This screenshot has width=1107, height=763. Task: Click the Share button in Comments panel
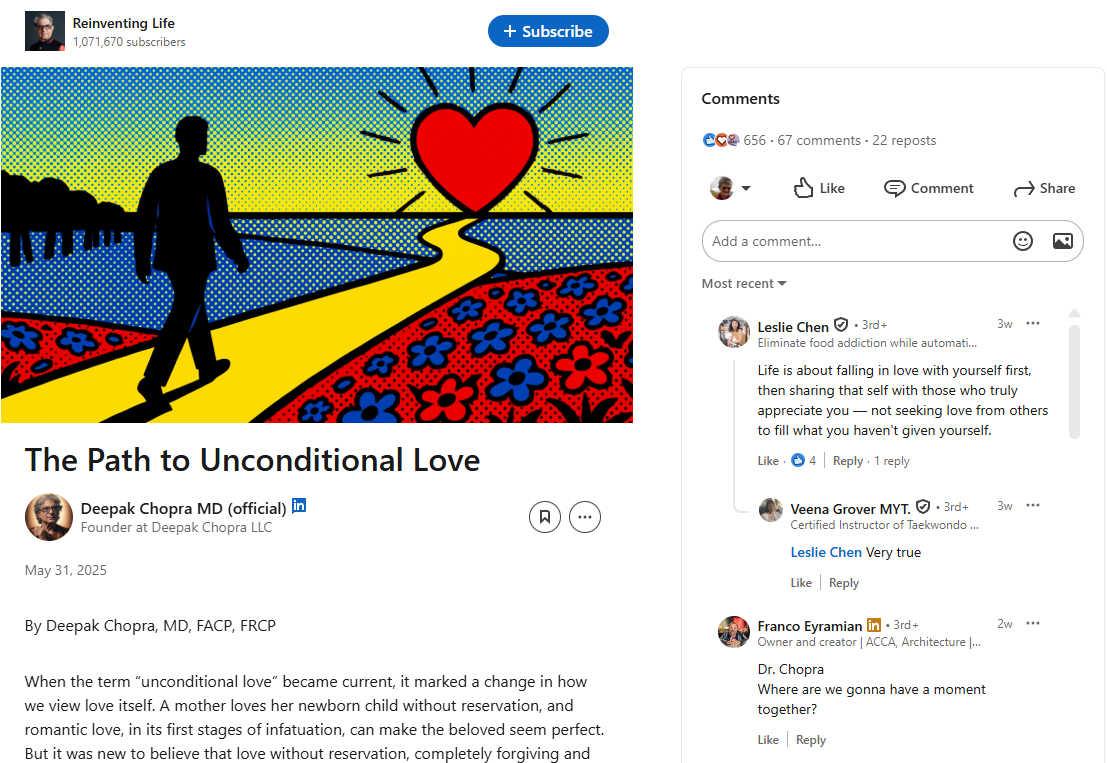(1044, 188)
